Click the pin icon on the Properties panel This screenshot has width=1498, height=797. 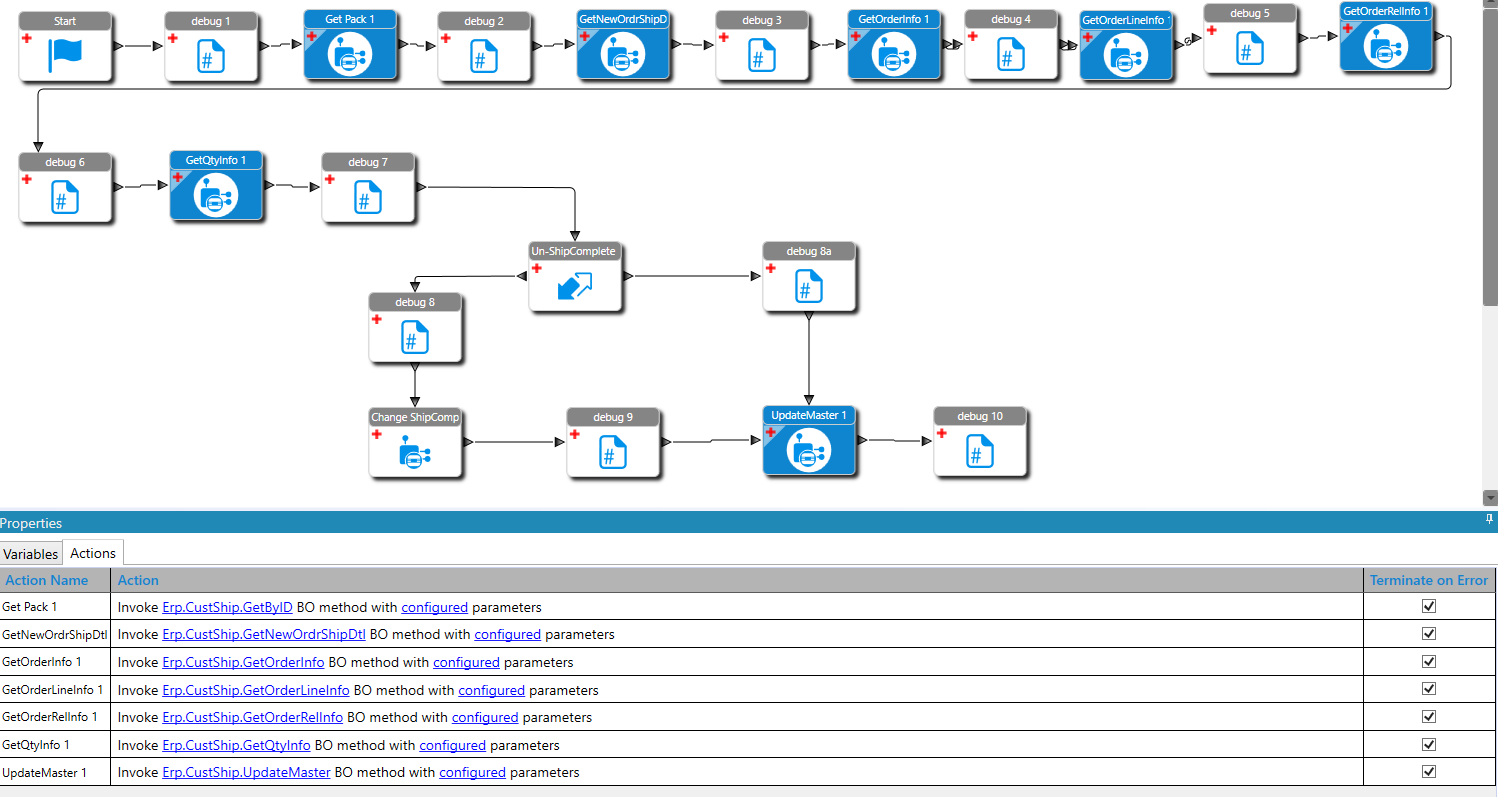coord(1488,520)
